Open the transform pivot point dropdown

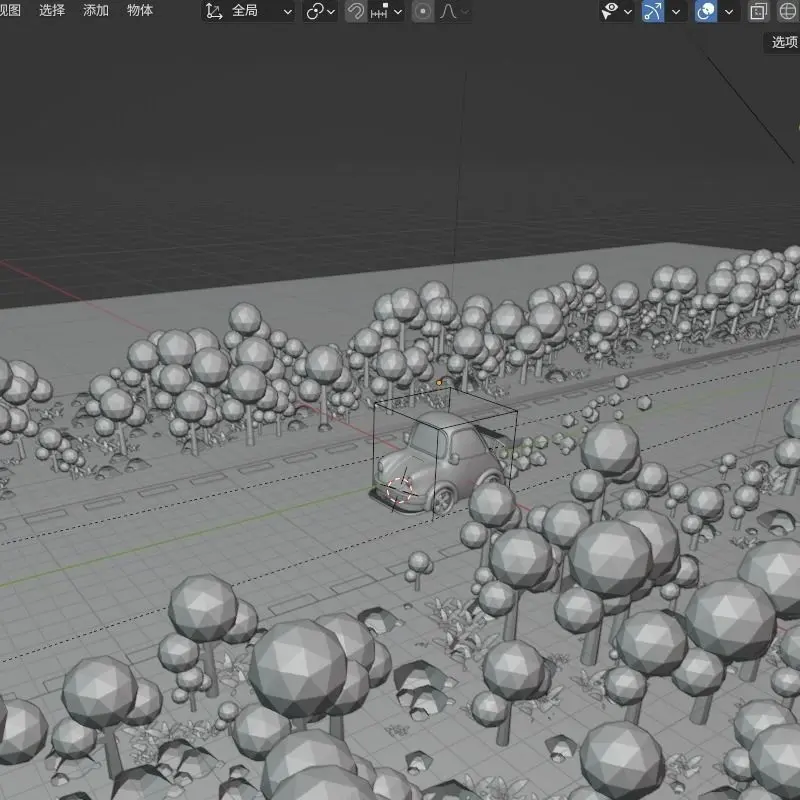320,11
